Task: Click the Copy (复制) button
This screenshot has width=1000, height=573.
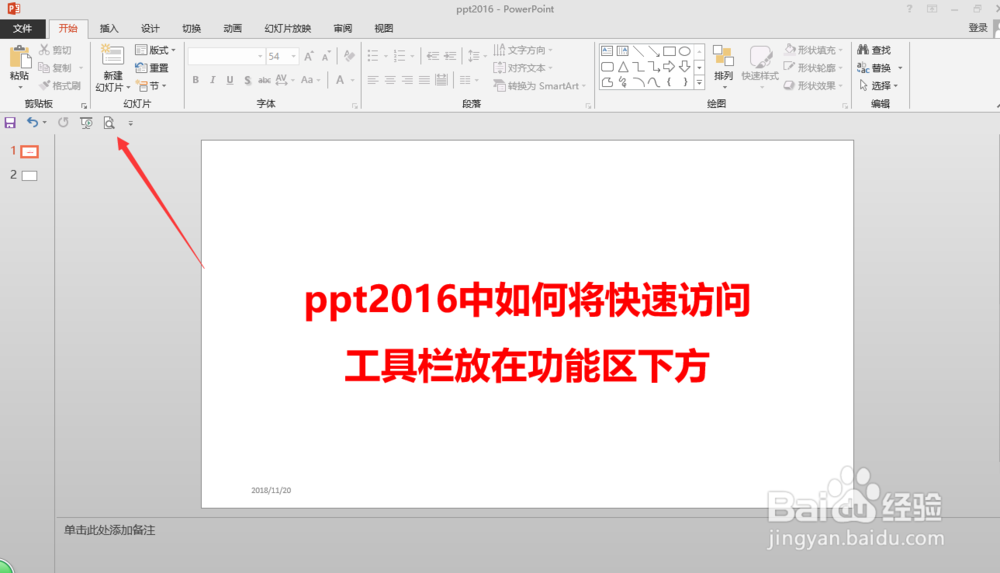Action: [55, 68]
